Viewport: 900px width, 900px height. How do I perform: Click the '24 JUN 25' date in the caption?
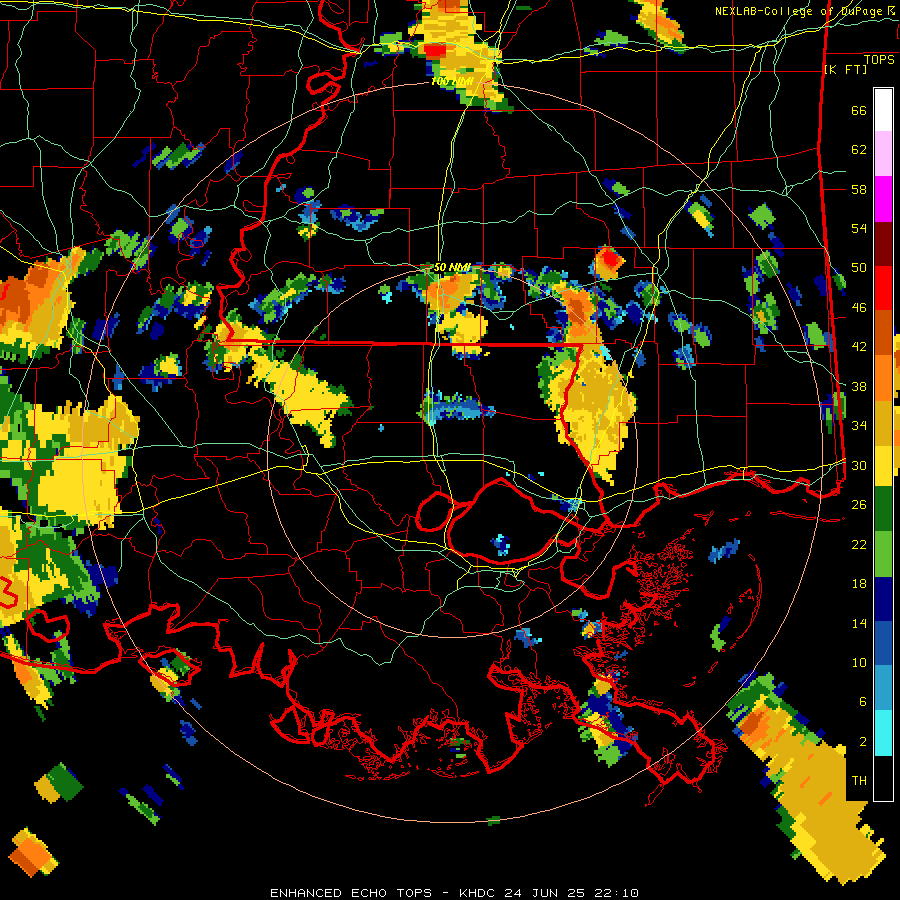click(544, 893)
